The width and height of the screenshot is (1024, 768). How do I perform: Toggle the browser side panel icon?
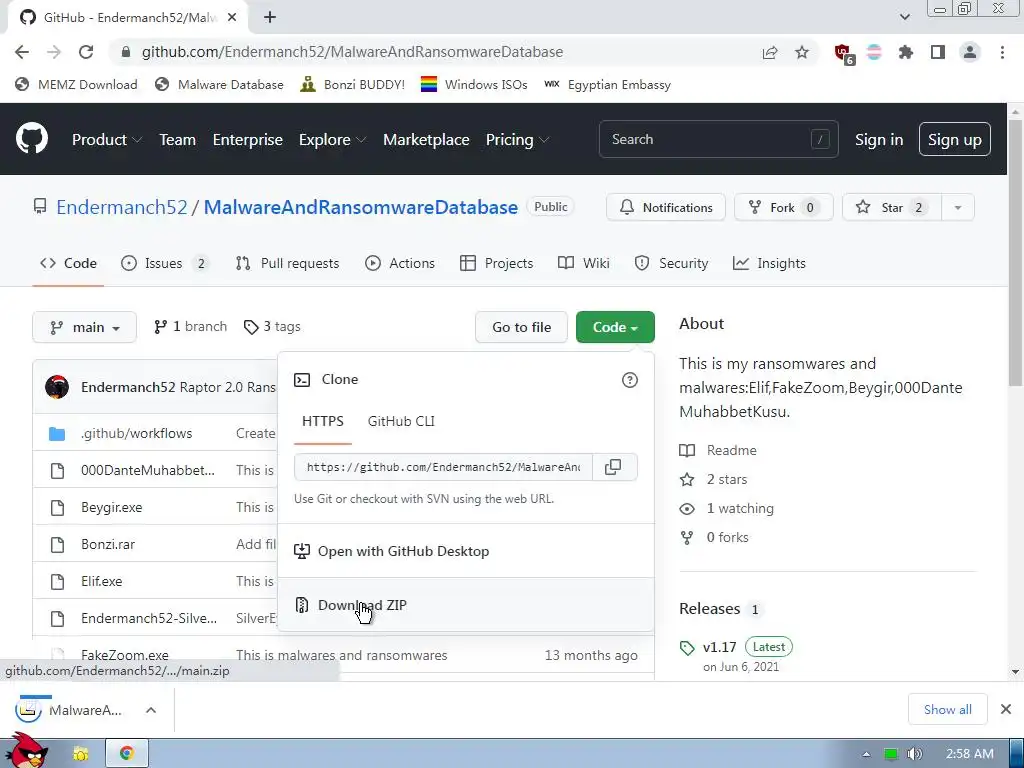click(x=938, y=52)
